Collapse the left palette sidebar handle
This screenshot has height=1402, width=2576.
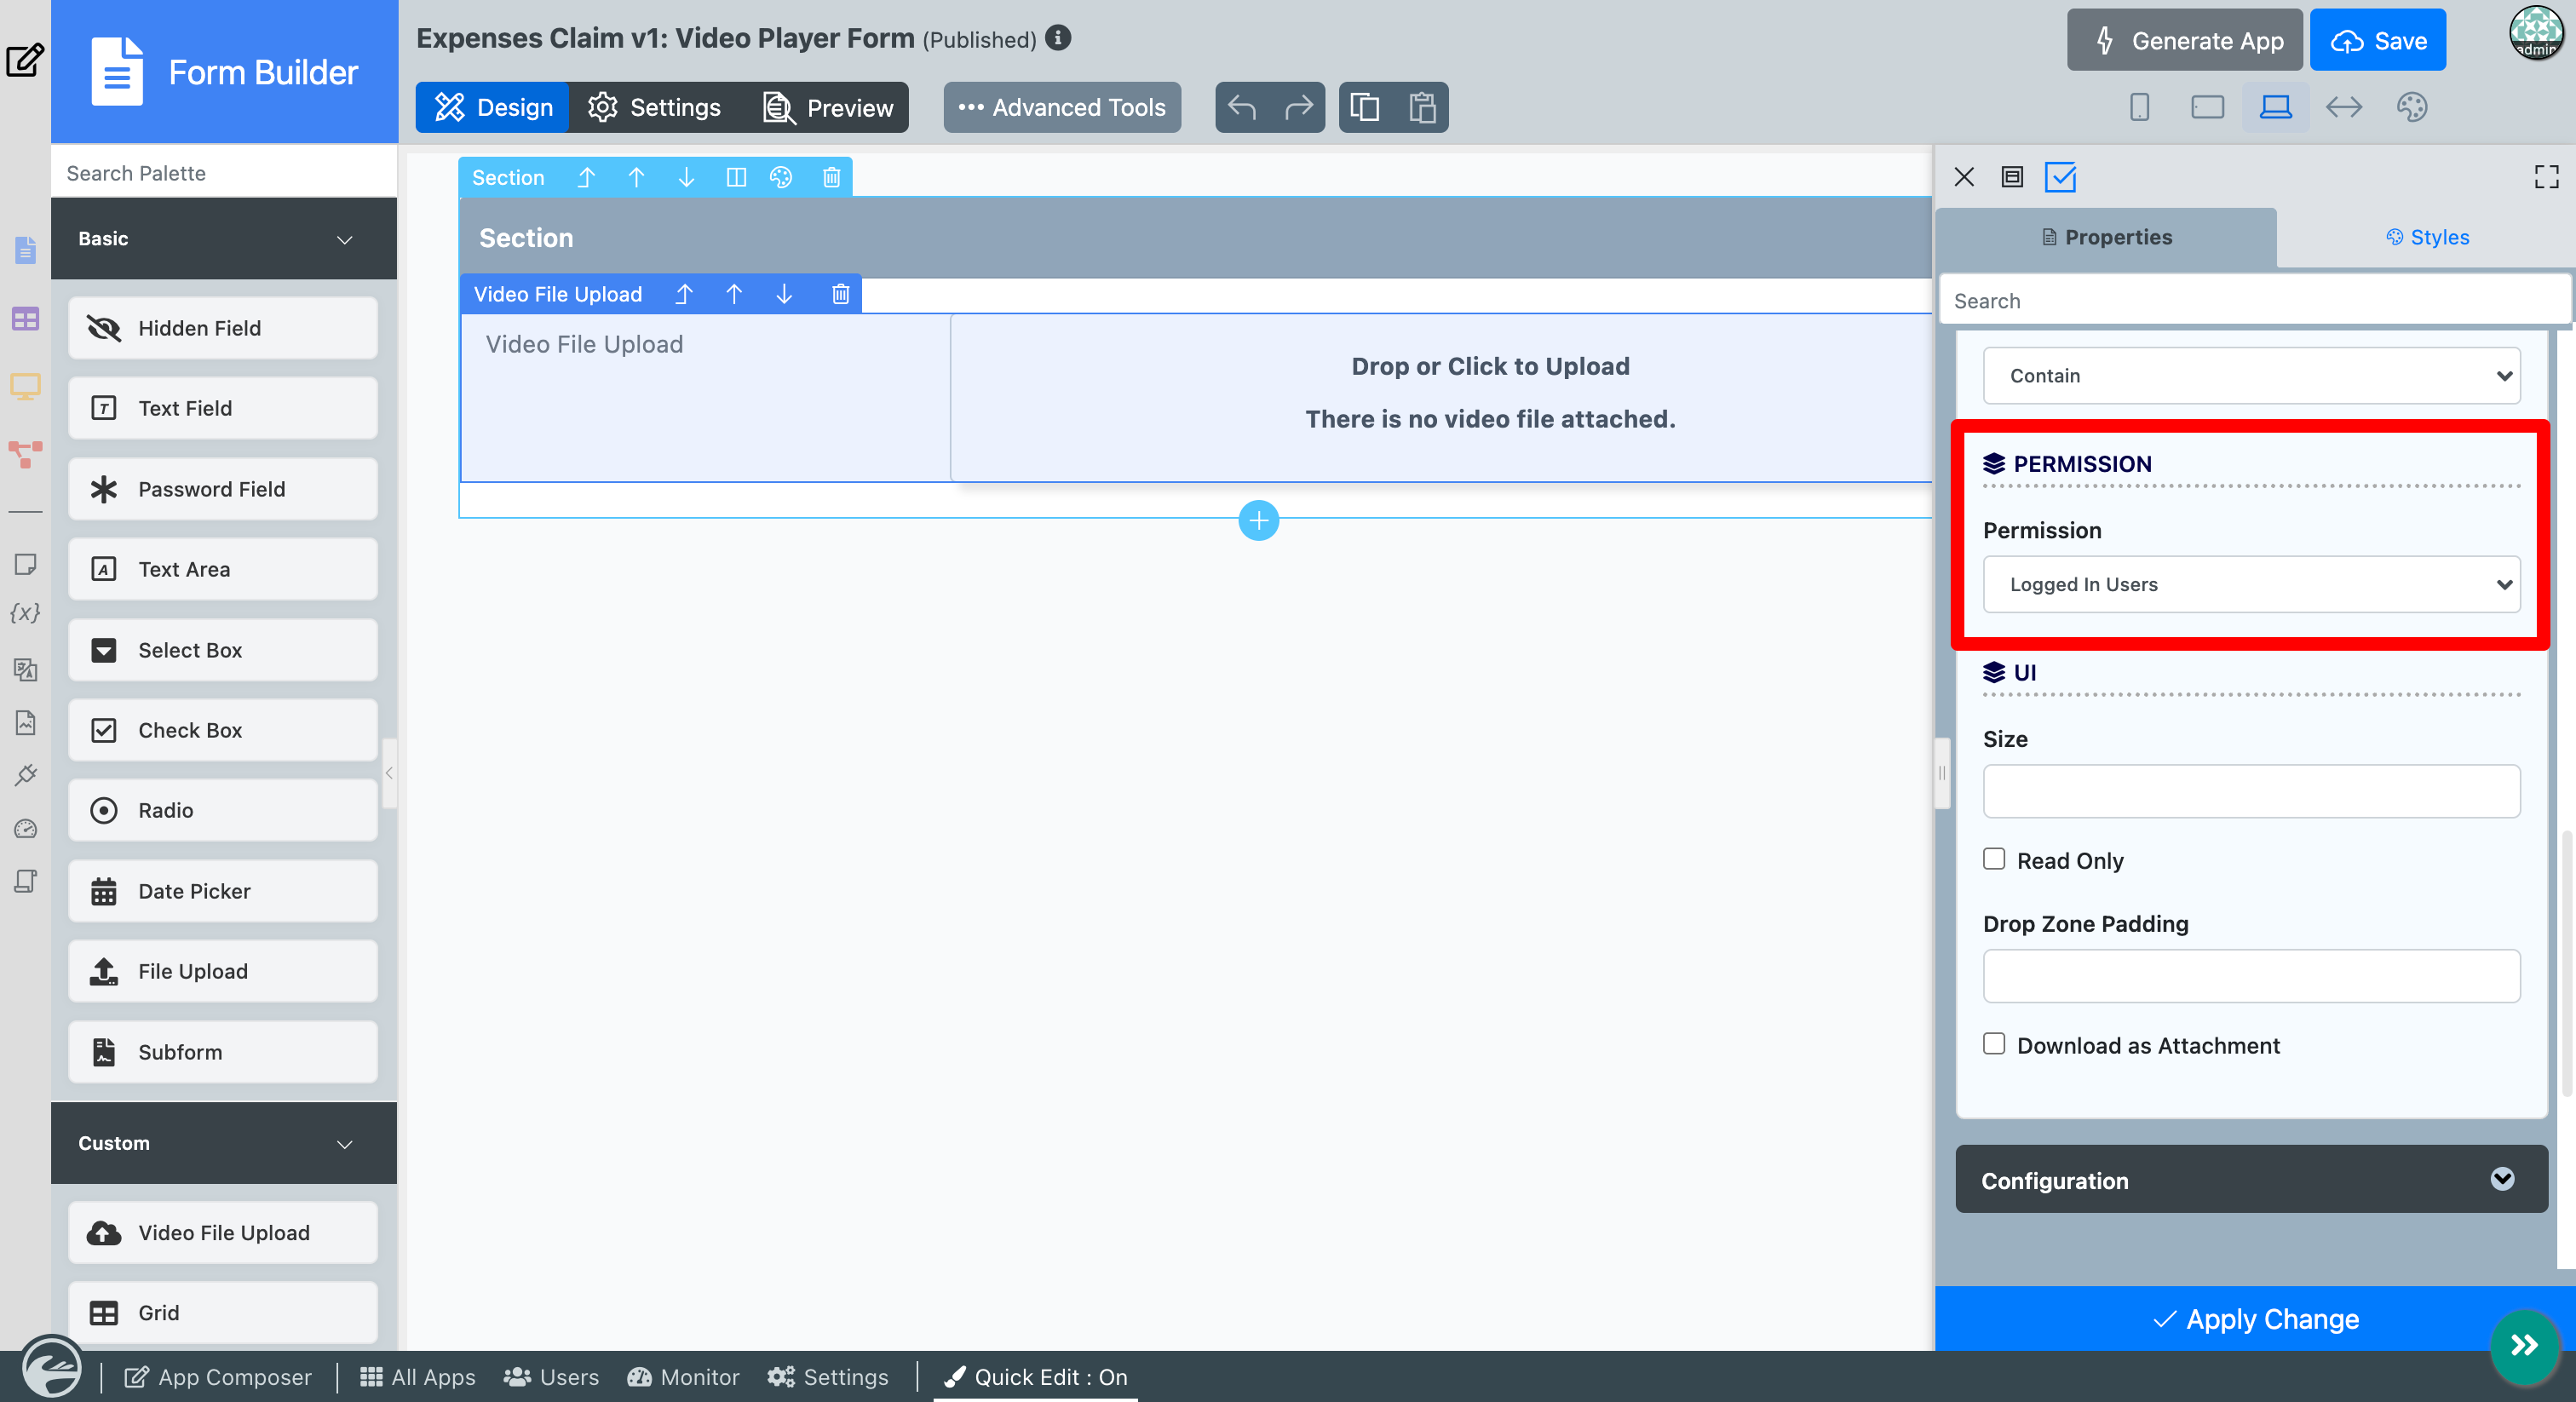[x=389, y=773]
